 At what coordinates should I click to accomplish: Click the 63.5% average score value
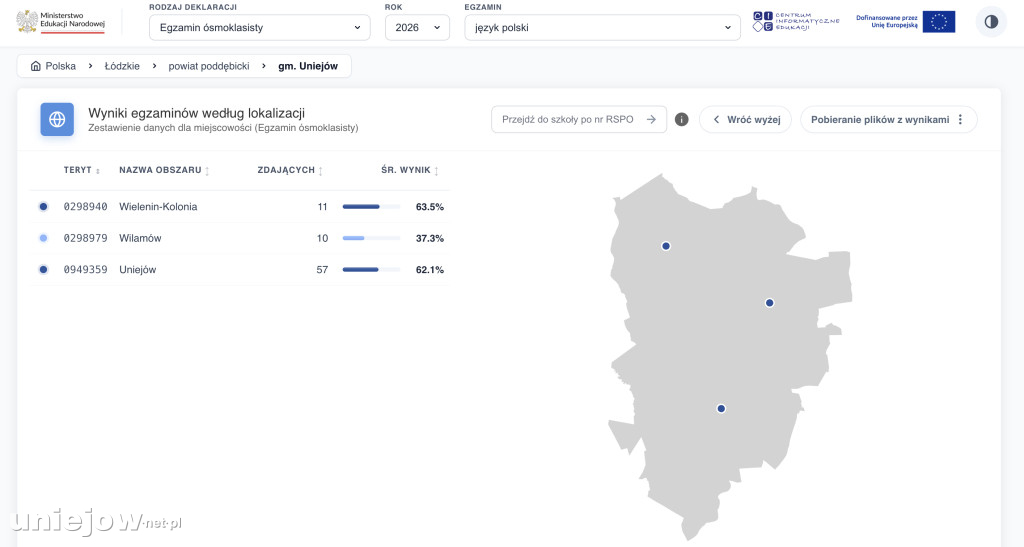(x=430, y=207)
